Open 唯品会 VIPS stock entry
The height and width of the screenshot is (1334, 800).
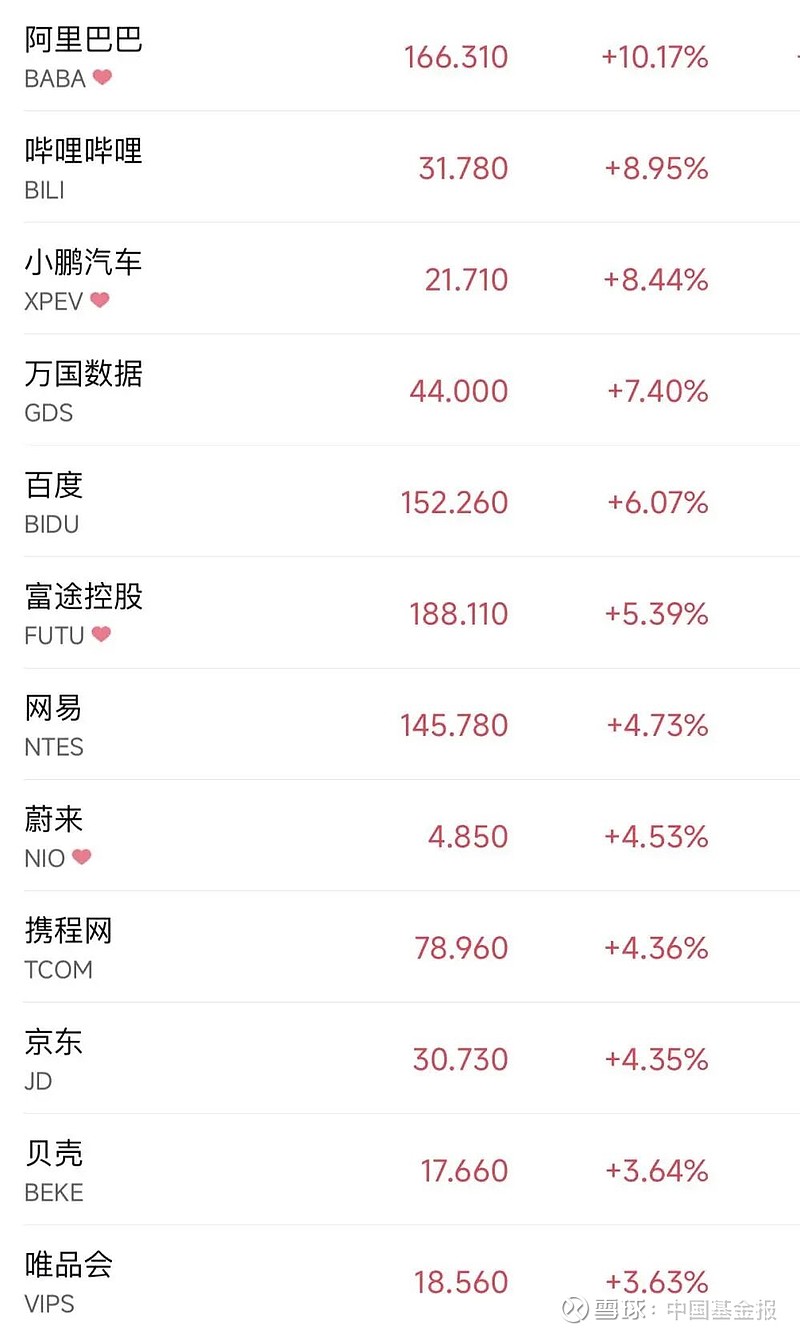coord(69,1265)
